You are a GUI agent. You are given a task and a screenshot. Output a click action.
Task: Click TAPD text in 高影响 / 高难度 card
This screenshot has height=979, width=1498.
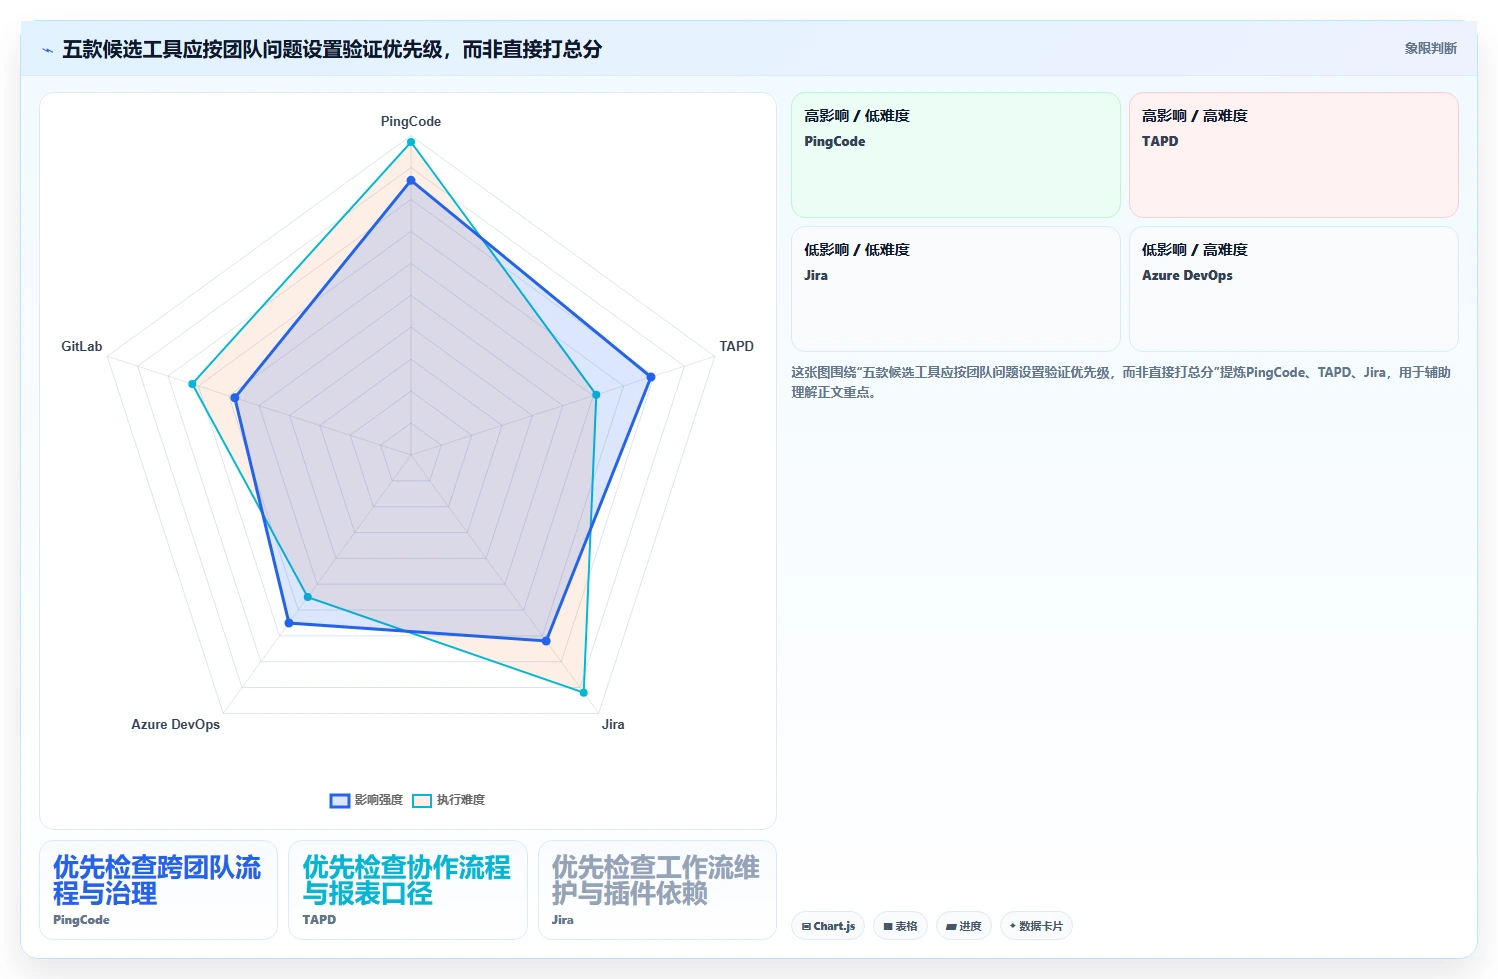[x=1160, y=141]
